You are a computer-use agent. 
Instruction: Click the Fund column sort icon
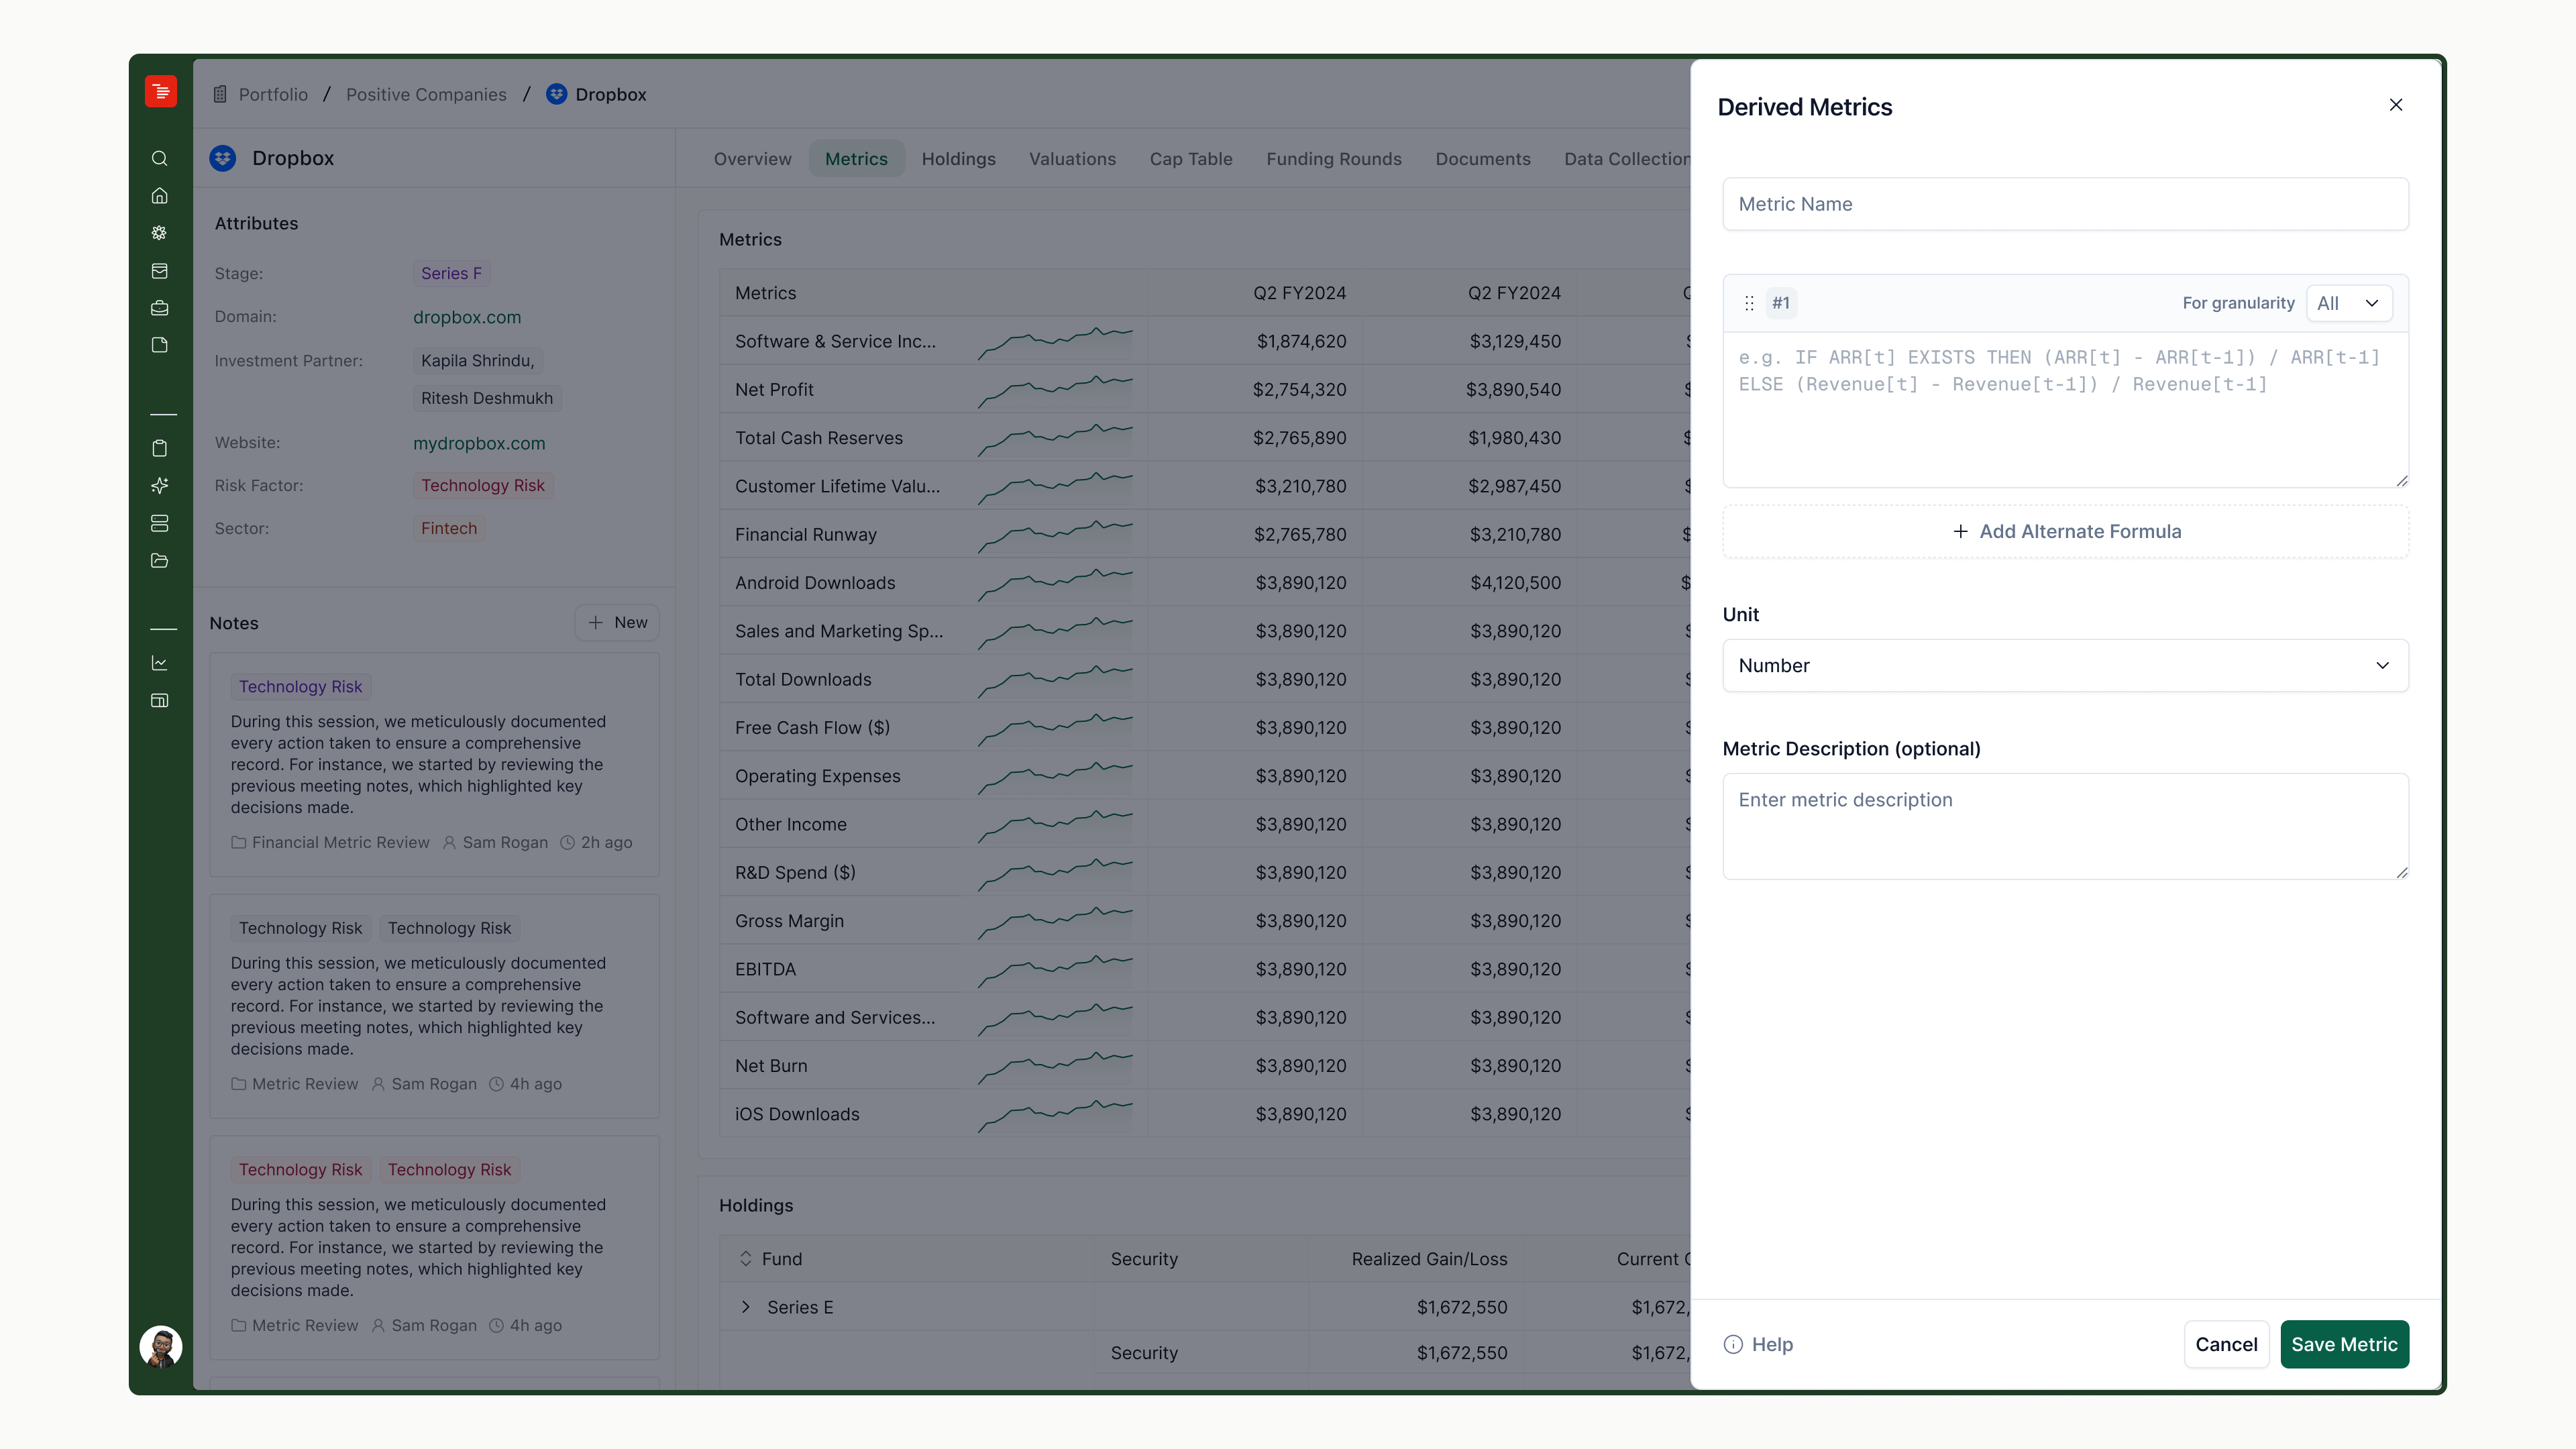point(745,1259)
